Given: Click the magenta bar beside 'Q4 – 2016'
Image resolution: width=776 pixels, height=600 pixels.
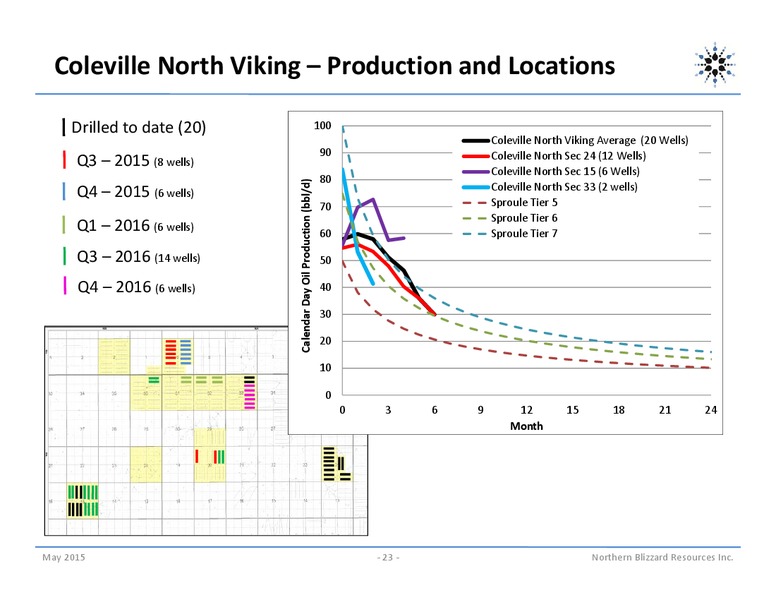Looking at the screenshot, I should (x=65, y=286).
